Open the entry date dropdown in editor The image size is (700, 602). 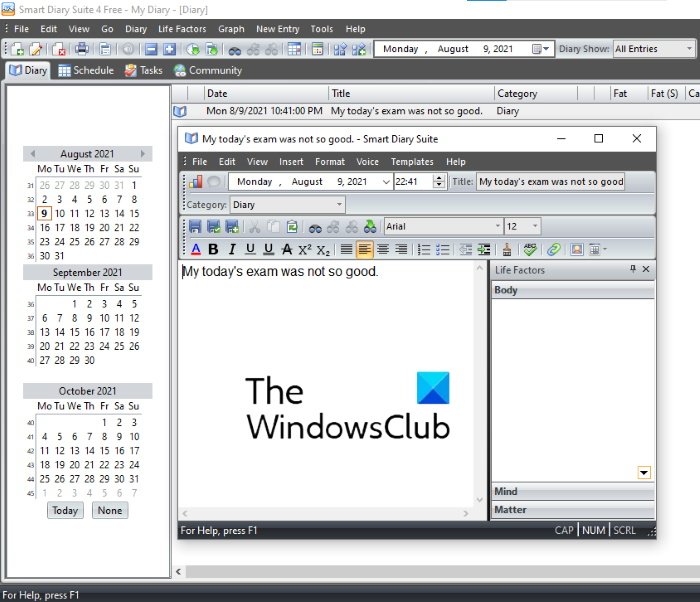point(386,182)
